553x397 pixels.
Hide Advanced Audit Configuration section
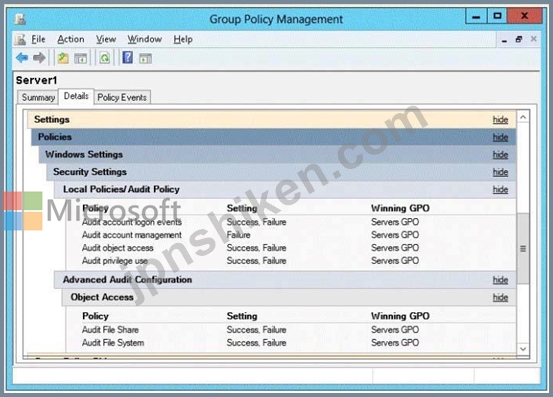[500, 280]
